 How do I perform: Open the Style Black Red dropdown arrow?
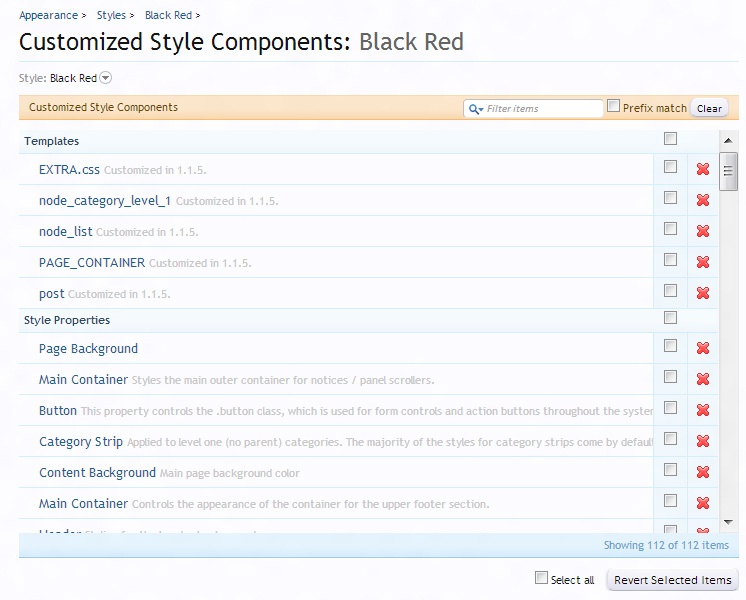click(x=106, y=78)
